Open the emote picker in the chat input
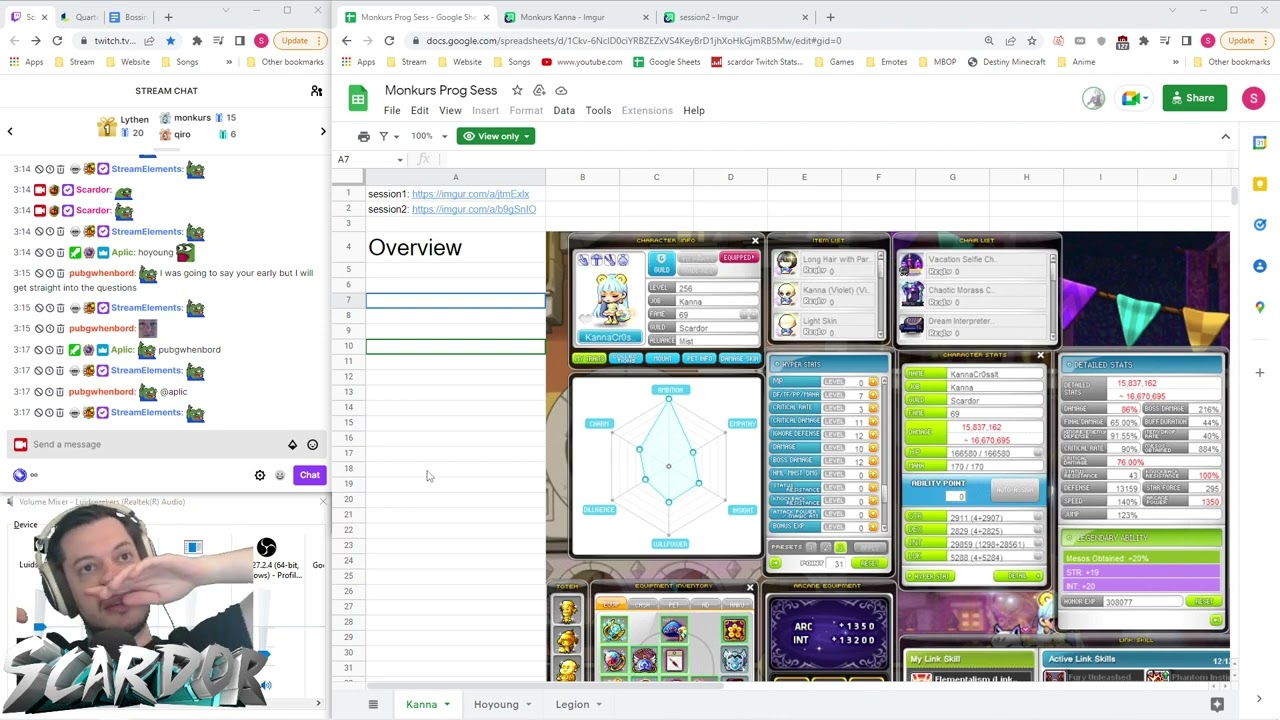The width and height of the screenshot is (1280, 720). coord(312,444)
